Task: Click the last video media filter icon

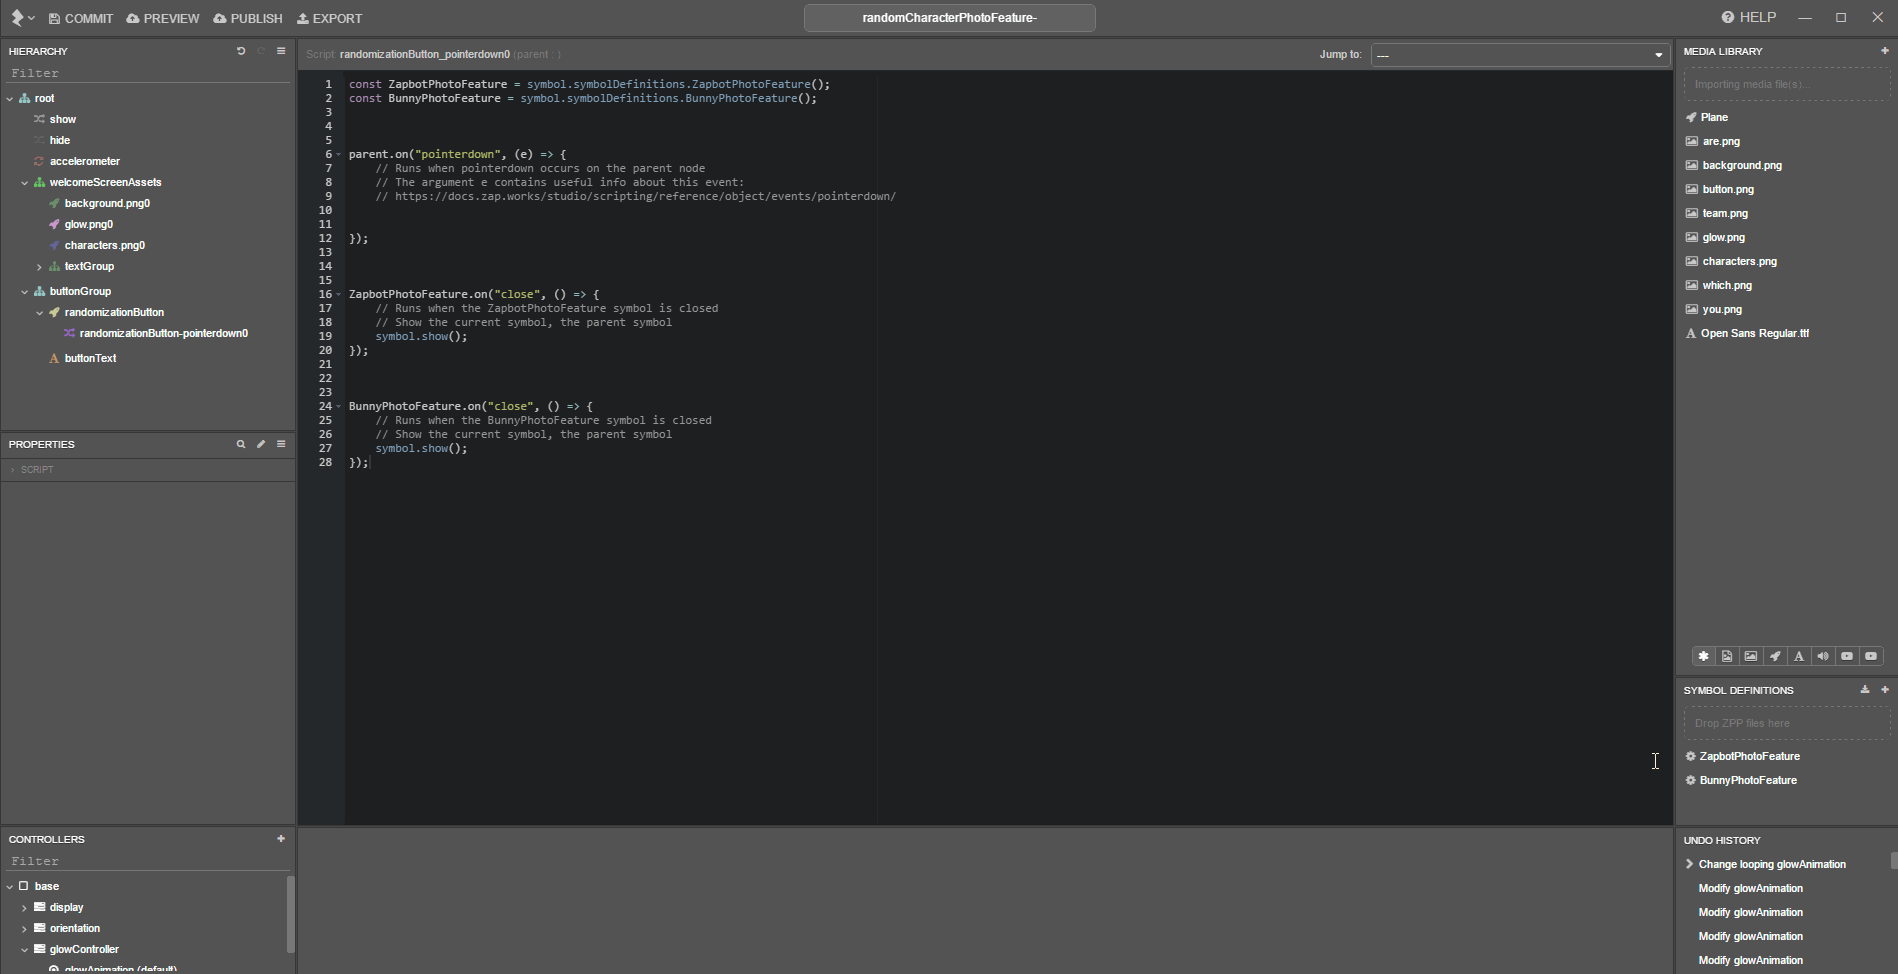Action: 1871,656
